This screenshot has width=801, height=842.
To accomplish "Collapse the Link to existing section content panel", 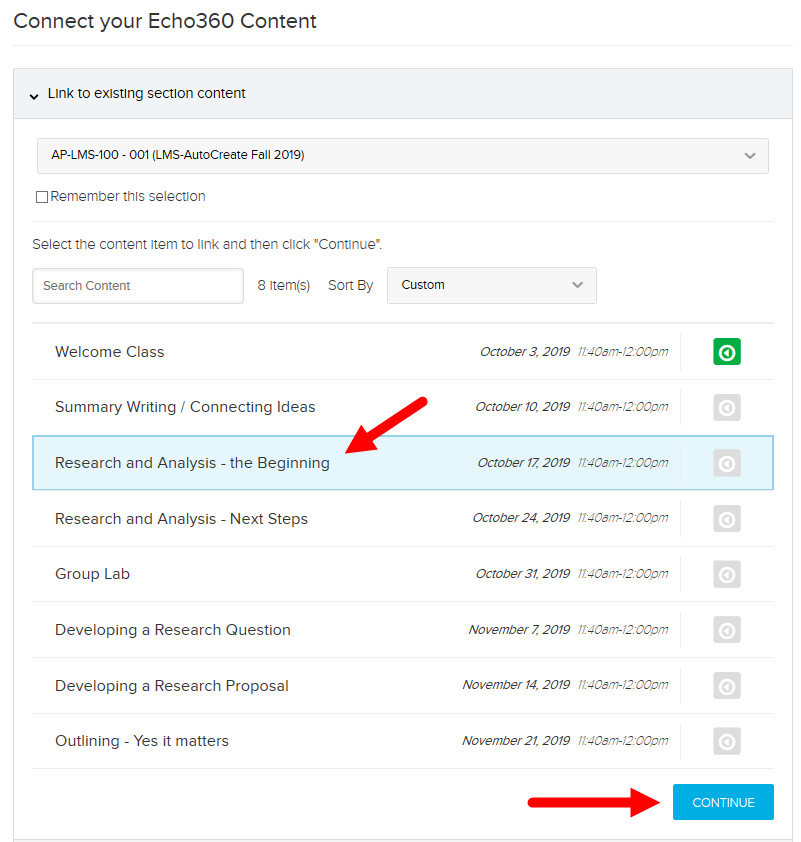I will click(403, 93).
